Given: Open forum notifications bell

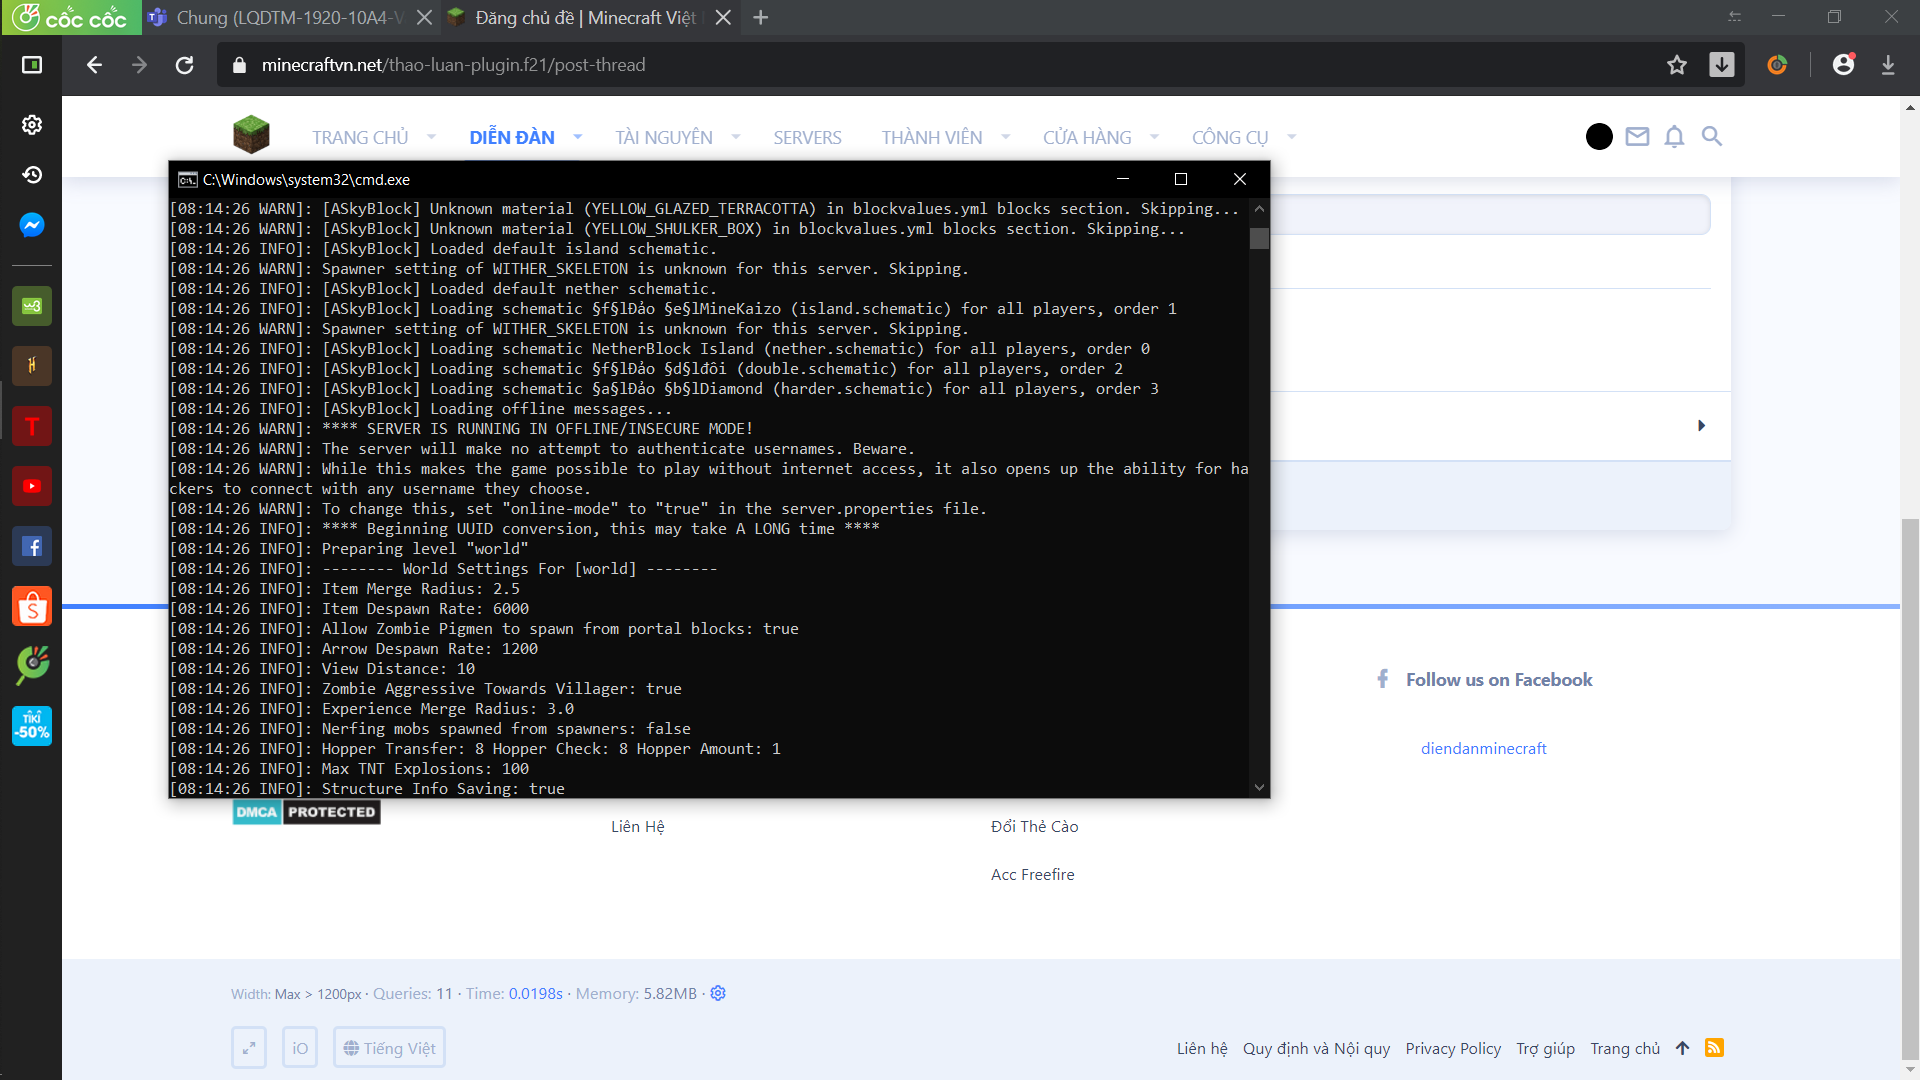Looking at the screenshot, I should (1674, 136).
